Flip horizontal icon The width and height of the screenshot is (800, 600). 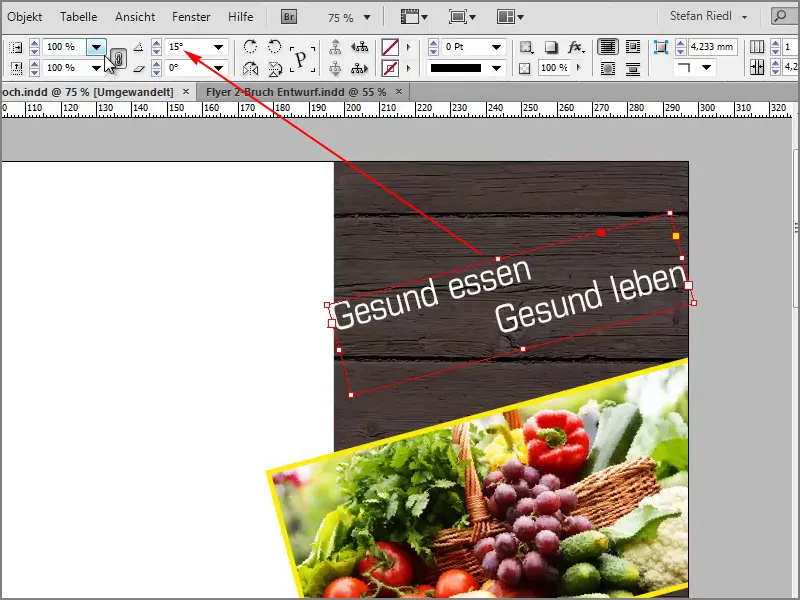click(x=250, y=68)
